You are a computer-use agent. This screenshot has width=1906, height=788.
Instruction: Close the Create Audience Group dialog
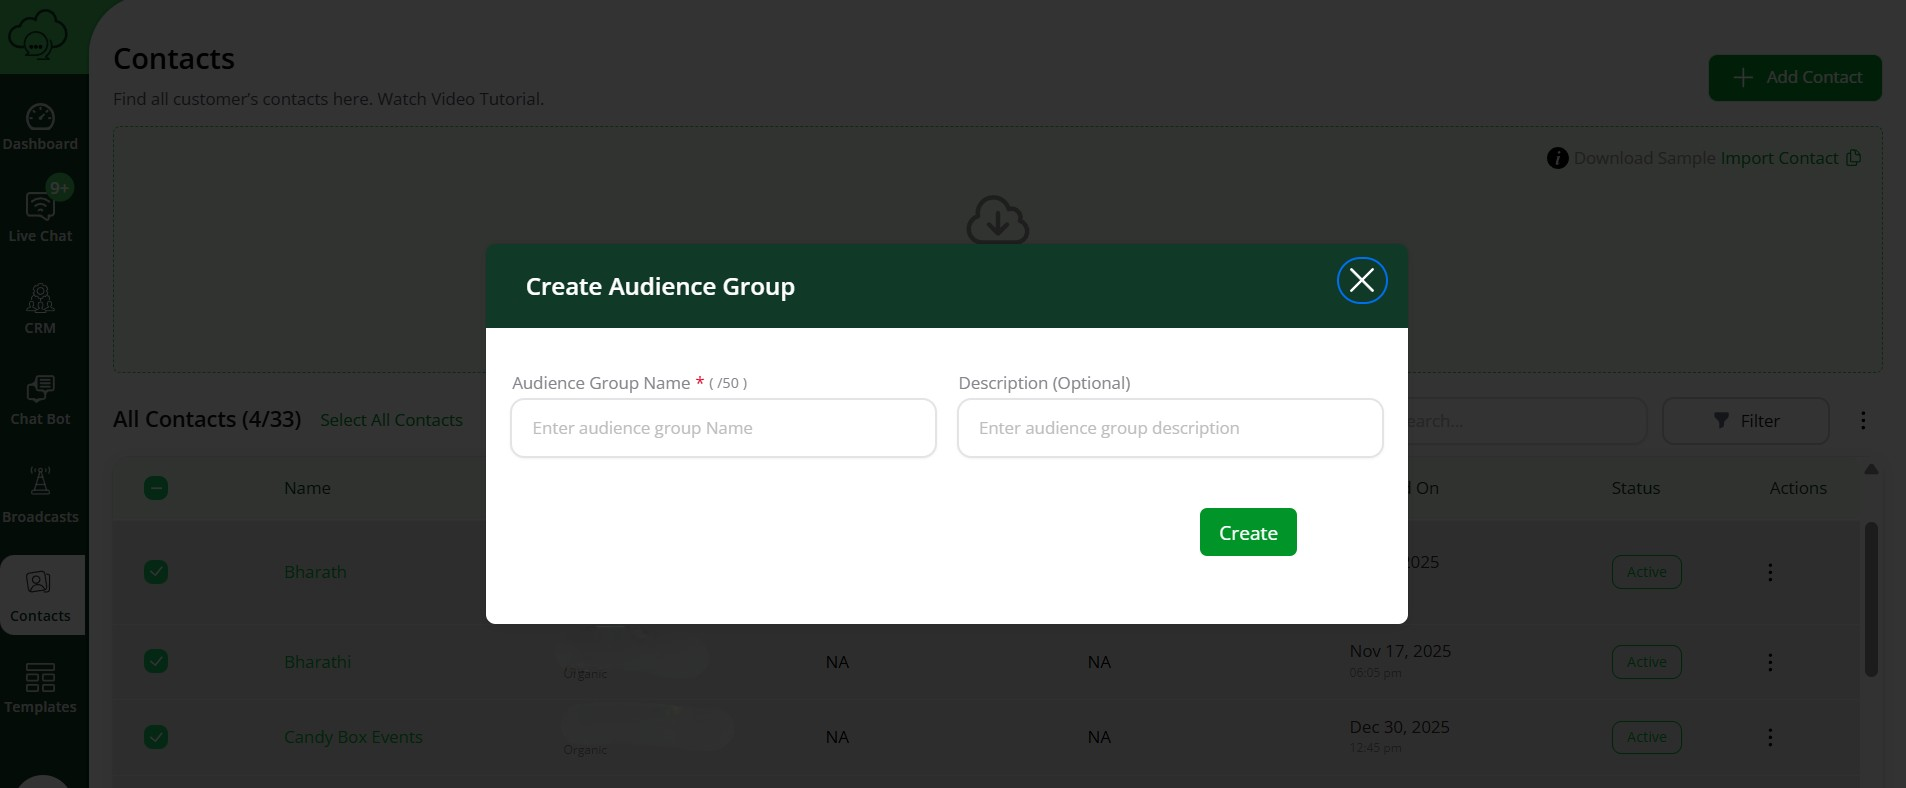point(1361,281)
